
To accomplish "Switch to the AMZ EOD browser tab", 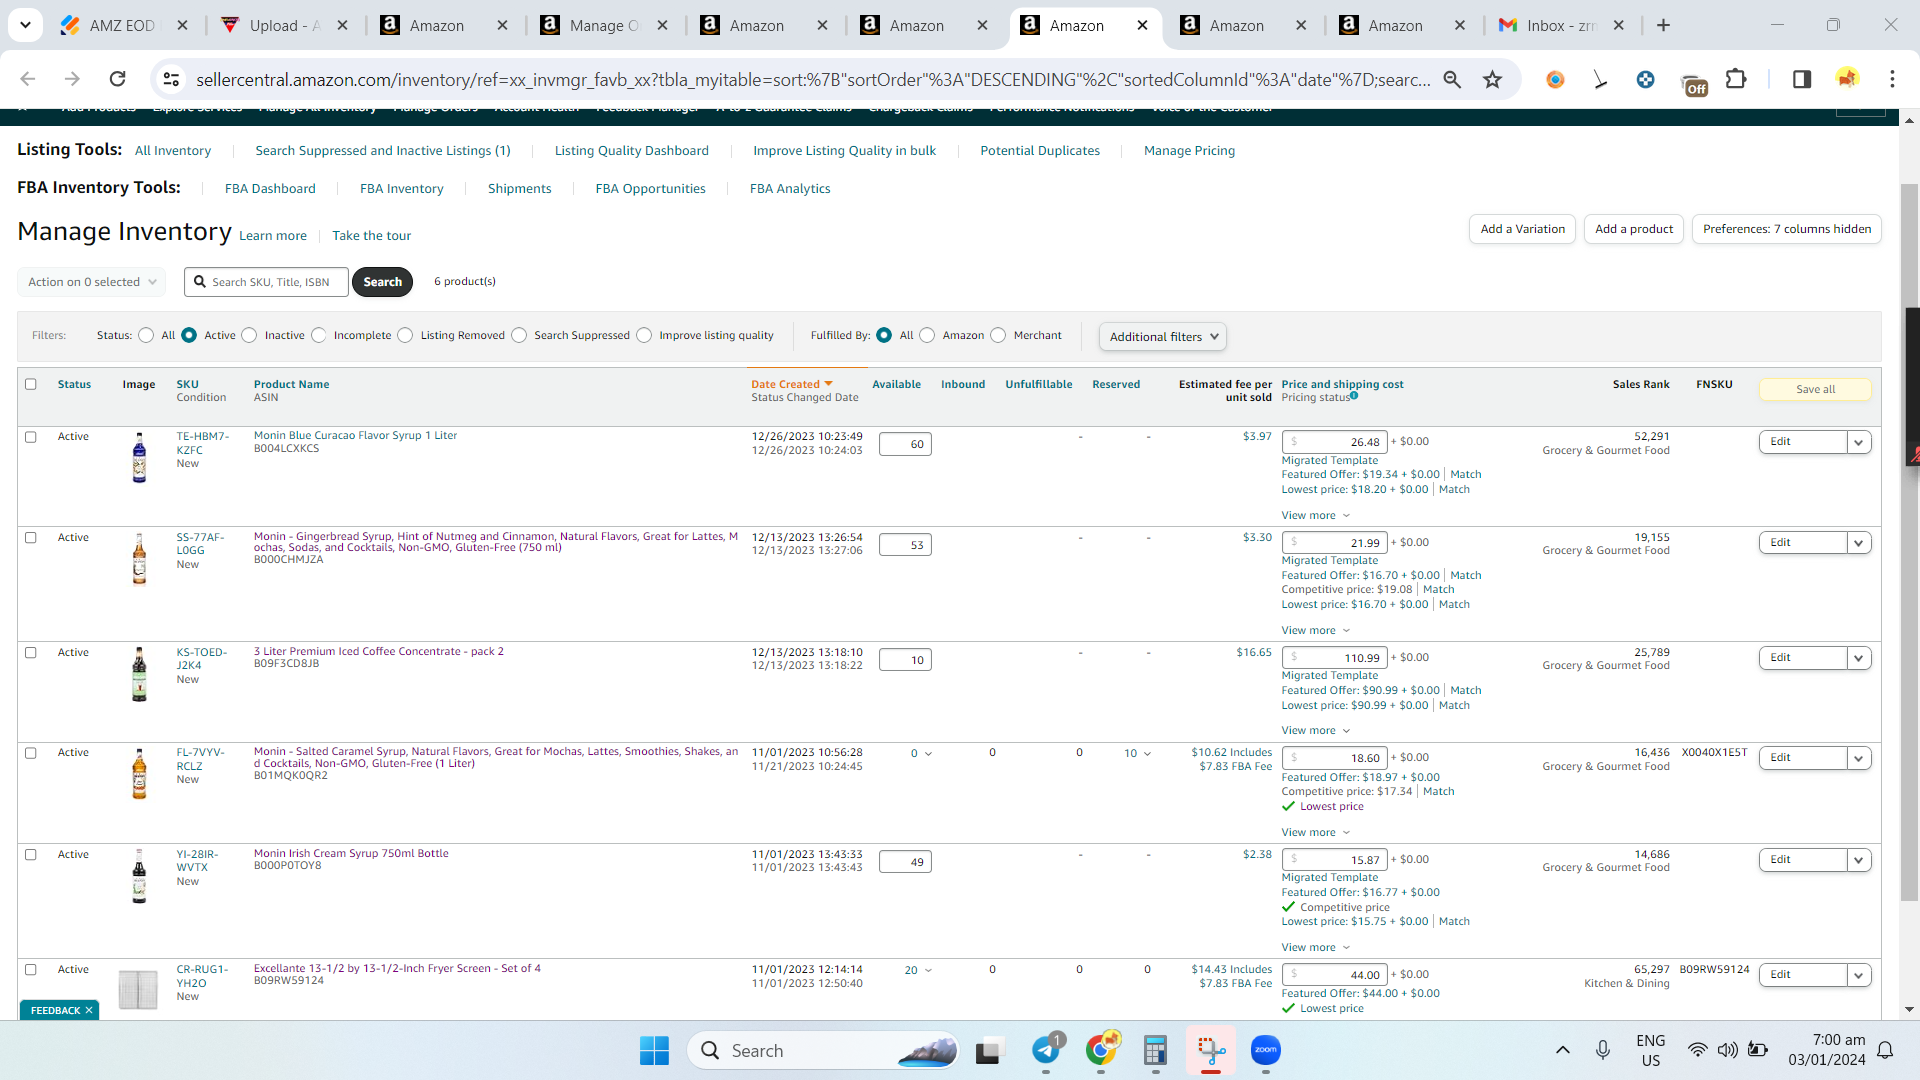I will (124, 25).
